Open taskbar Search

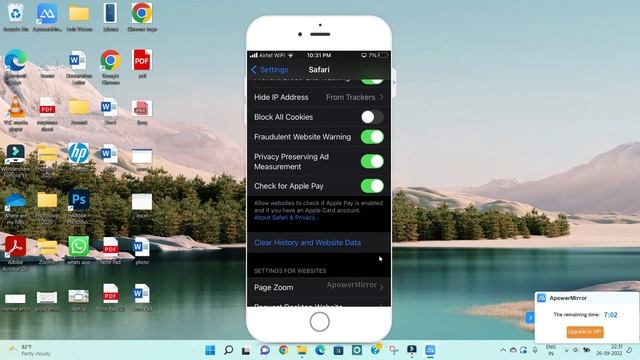point(229,350)
